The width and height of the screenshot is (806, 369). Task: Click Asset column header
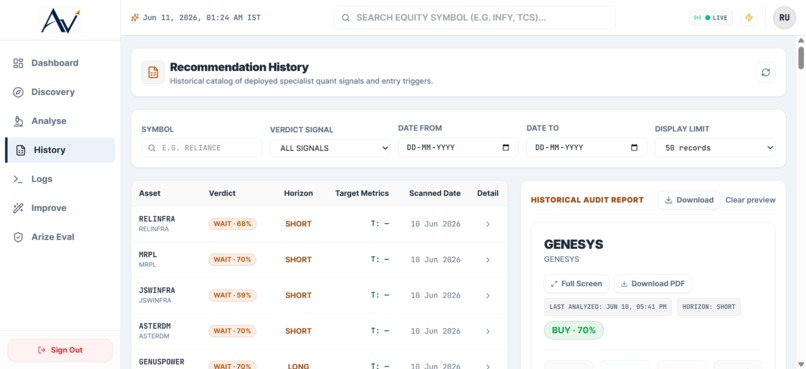150,194
